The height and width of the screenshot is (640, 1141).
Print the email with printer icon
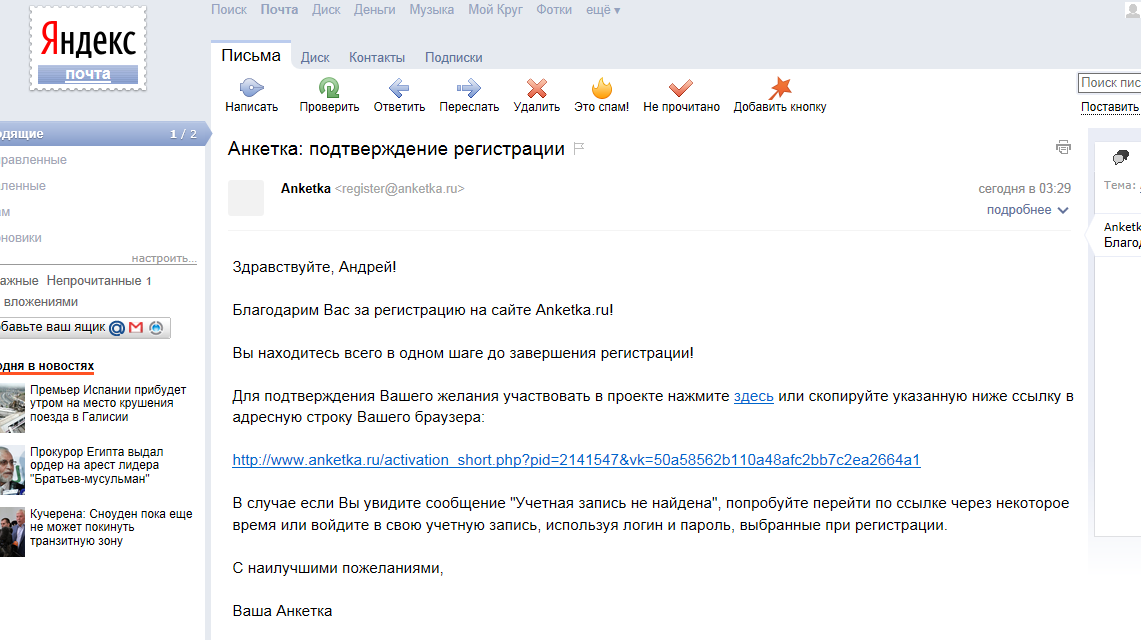[1063, 146]
